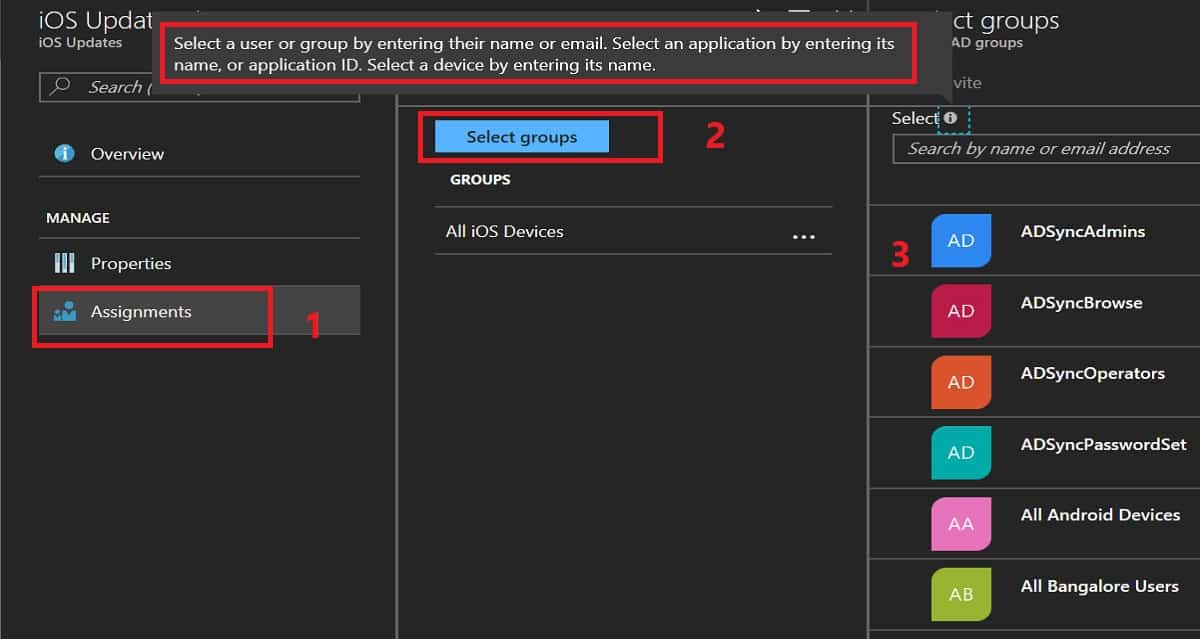Open the Properties menu item
The image size is (1200, 639).
pyautogui.click(x=199, y=263)
